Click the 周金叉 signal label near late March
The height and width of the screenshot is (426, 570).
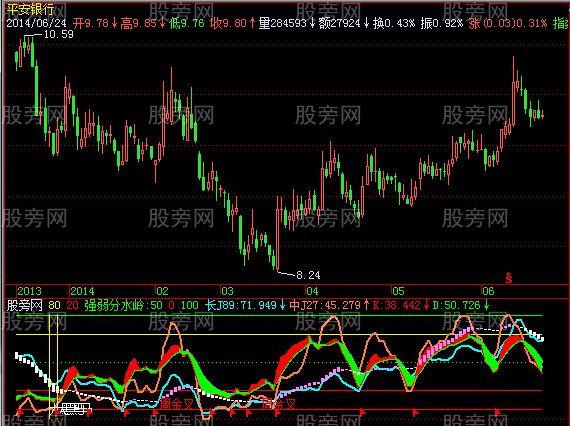pos(279,403)
